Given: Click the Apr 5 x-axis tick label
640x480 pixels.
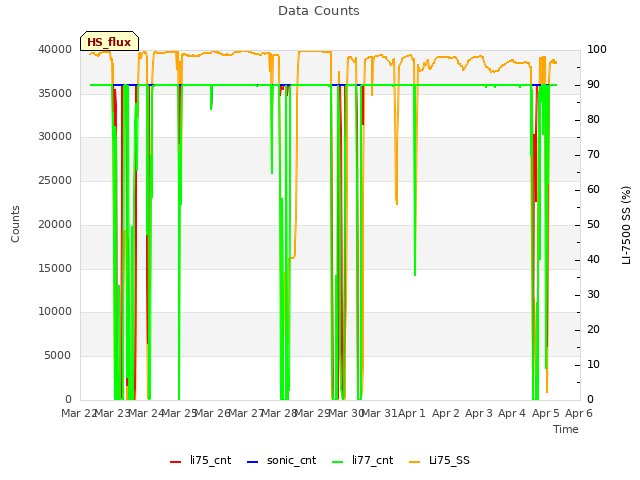Looking at the screenshot, I should (x=546, y=413).
